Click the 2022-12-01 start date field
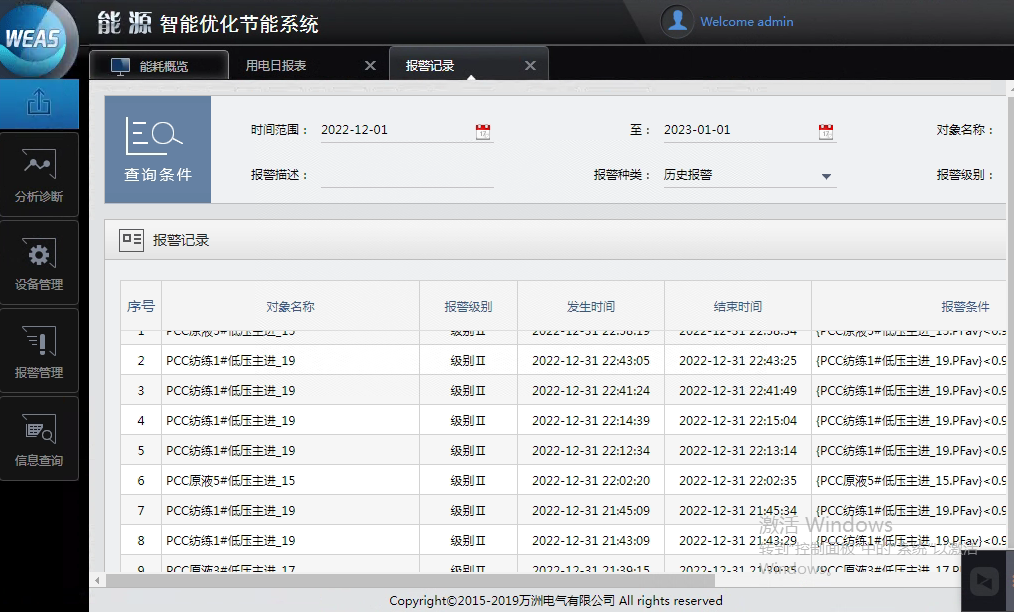The image size is (1014, 612). [x=395, y=130]
